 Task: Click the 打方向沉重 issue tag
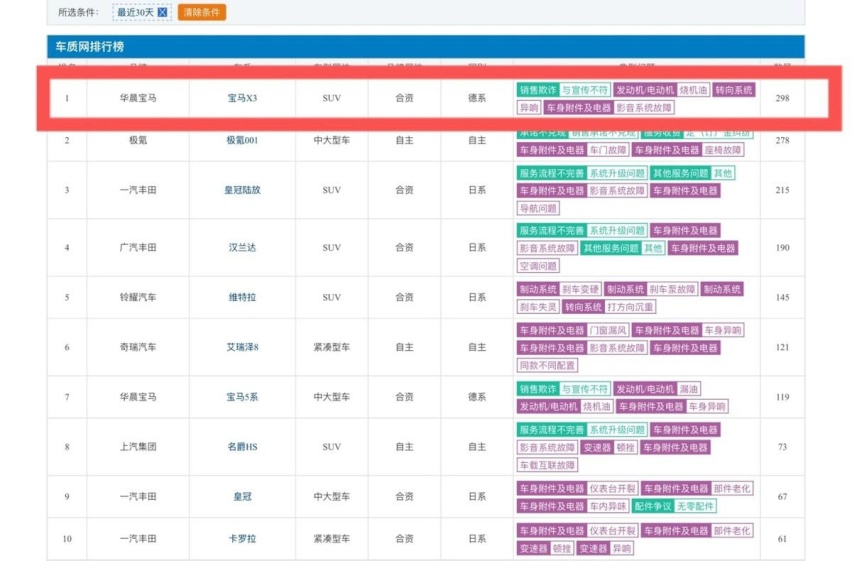[630, 307]
